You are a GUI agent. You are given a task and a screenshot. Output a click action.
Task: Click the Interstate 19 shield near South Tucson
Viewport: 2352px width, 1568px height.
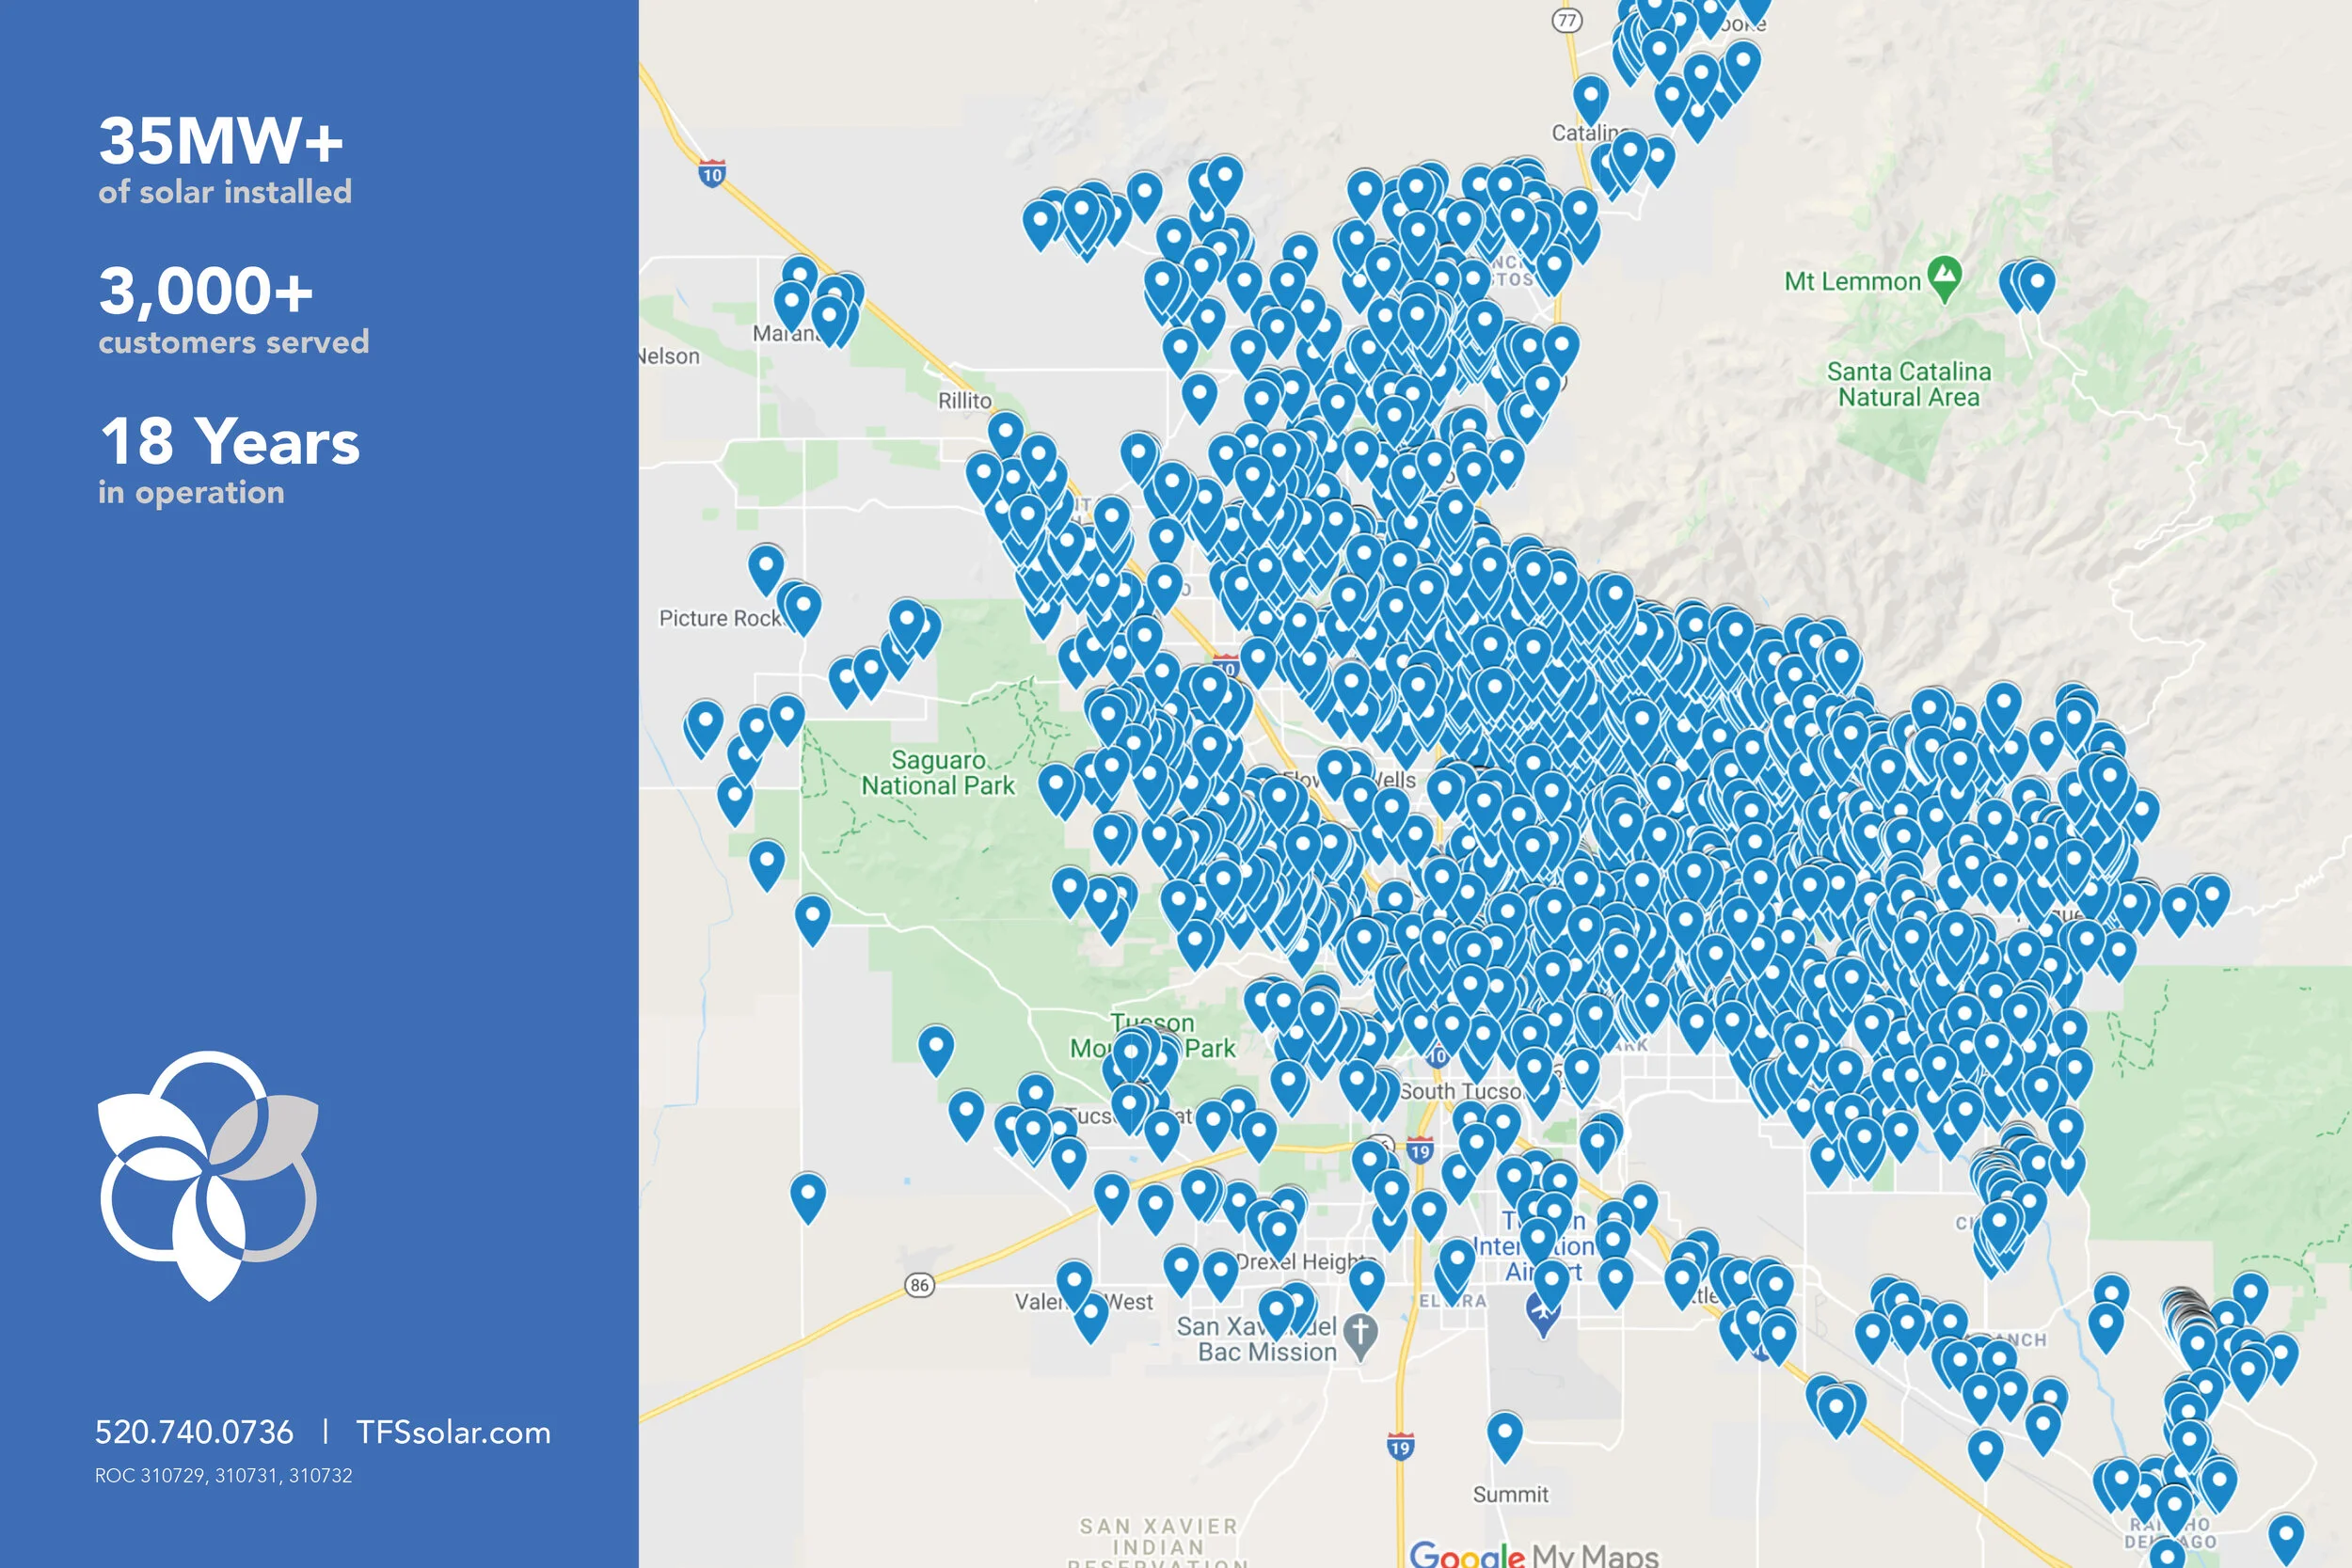tap(1420, 1150)
